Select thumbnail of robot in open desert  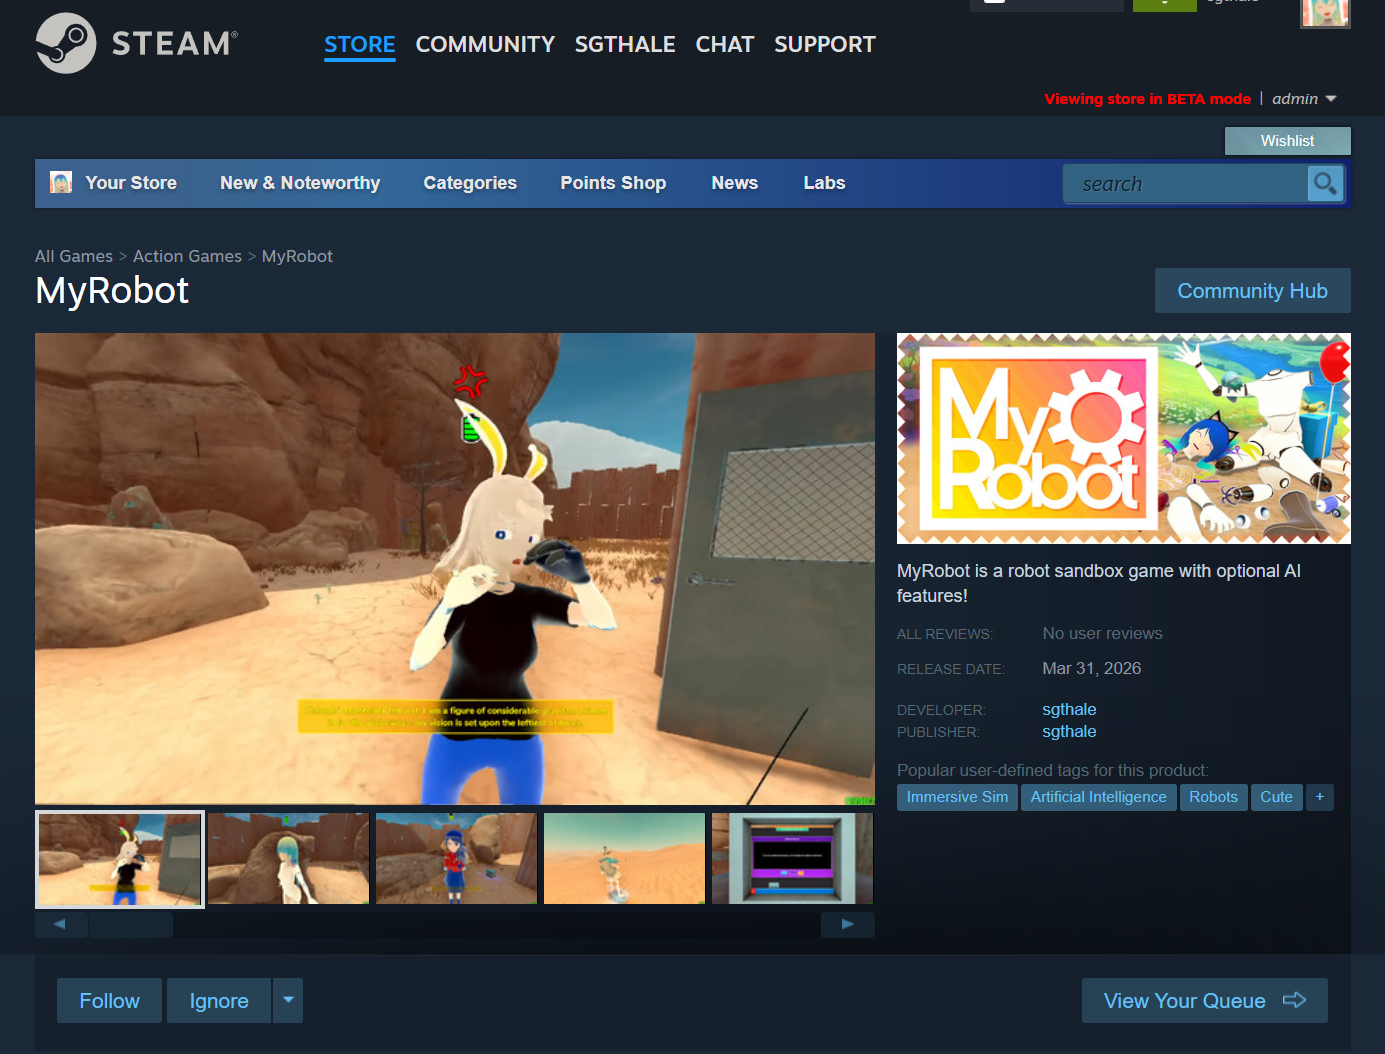coord(624,859)
